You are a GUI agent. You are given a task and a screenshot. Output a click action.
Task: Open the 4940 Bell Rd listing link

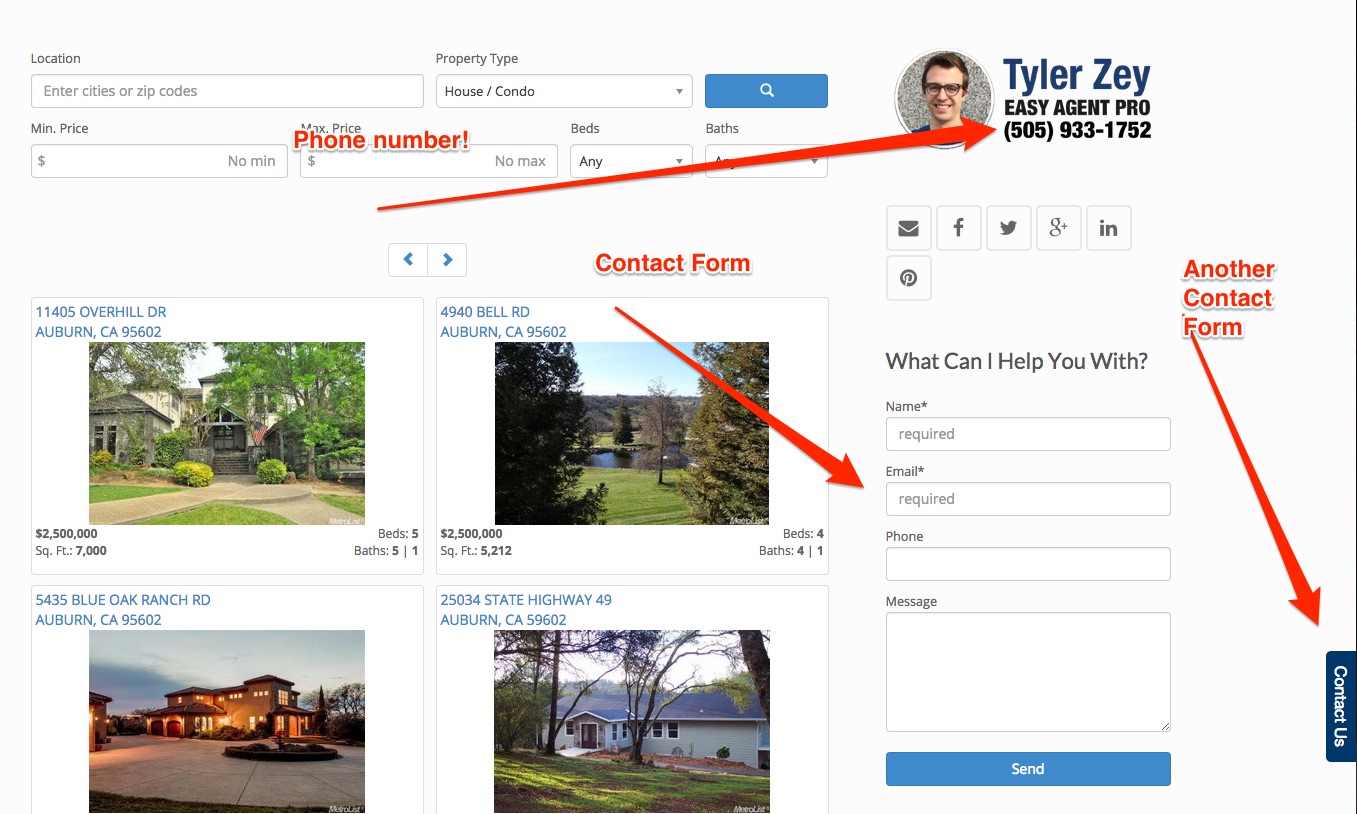pos(503,322)
